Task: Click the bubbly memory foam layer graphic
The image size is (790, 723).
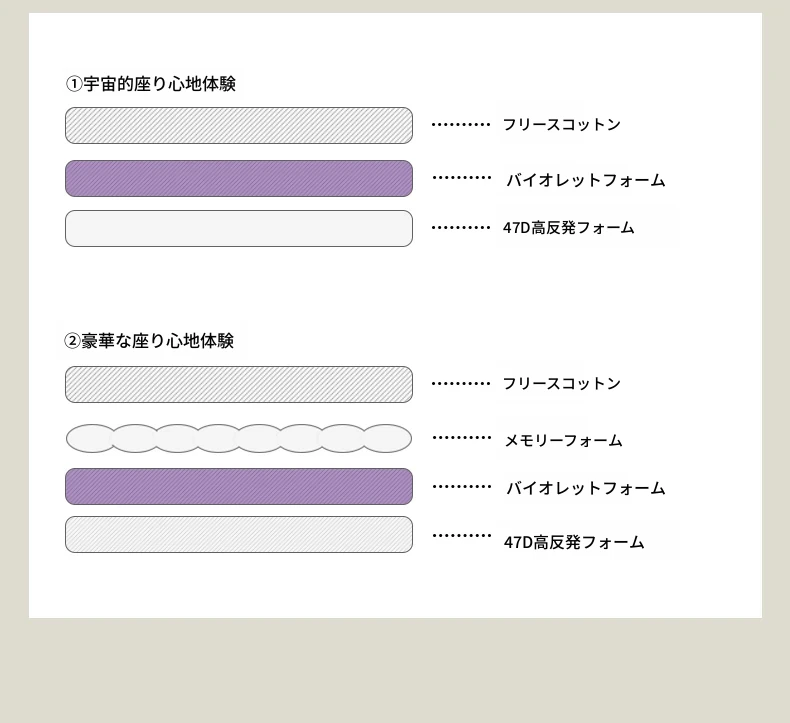Action: 239,438
